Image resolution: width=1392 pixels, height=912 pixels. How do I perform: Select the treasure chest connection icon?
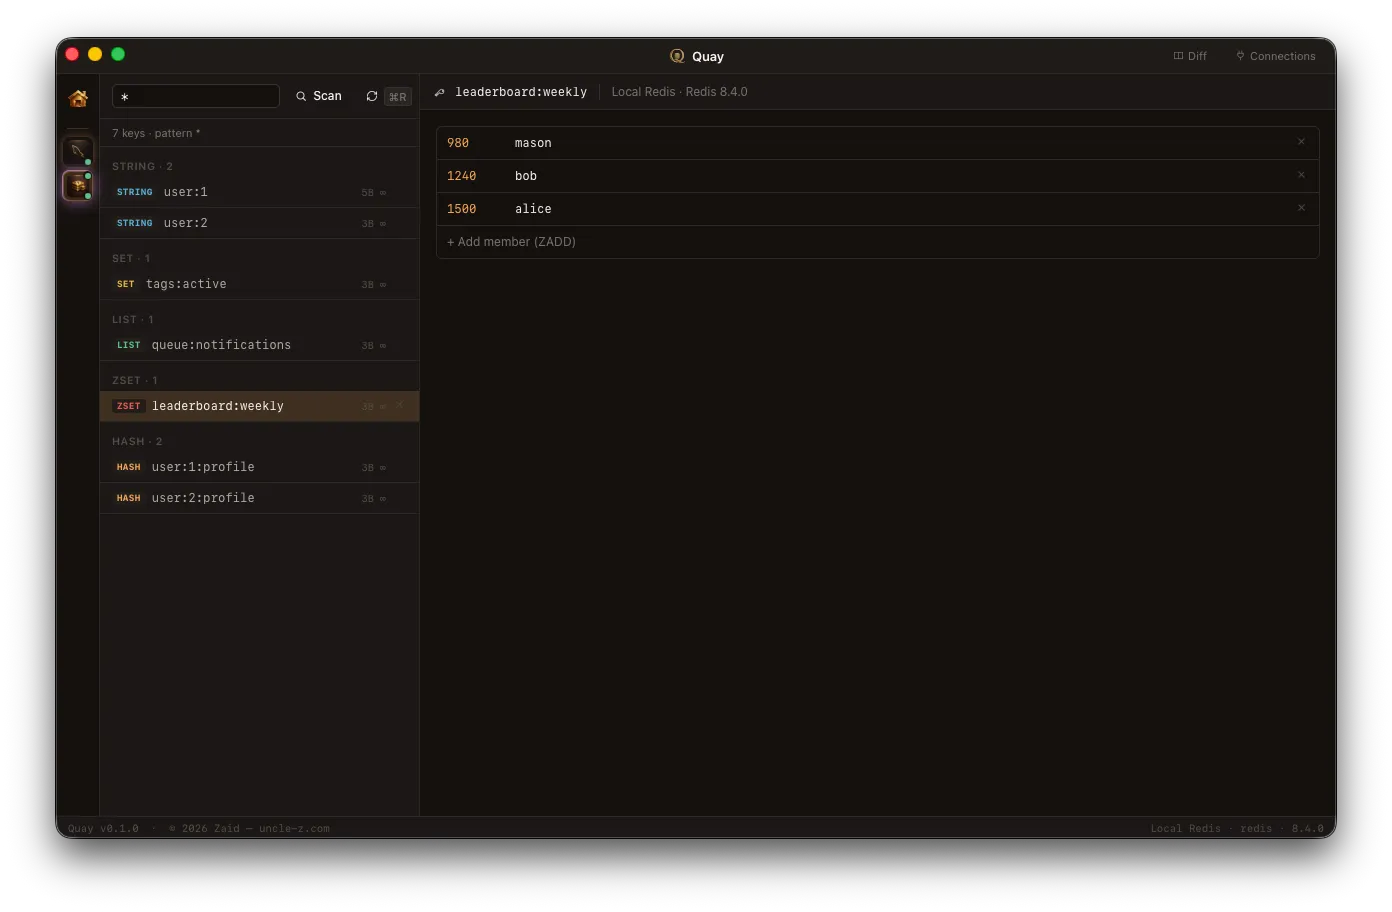tap(78, 185)
